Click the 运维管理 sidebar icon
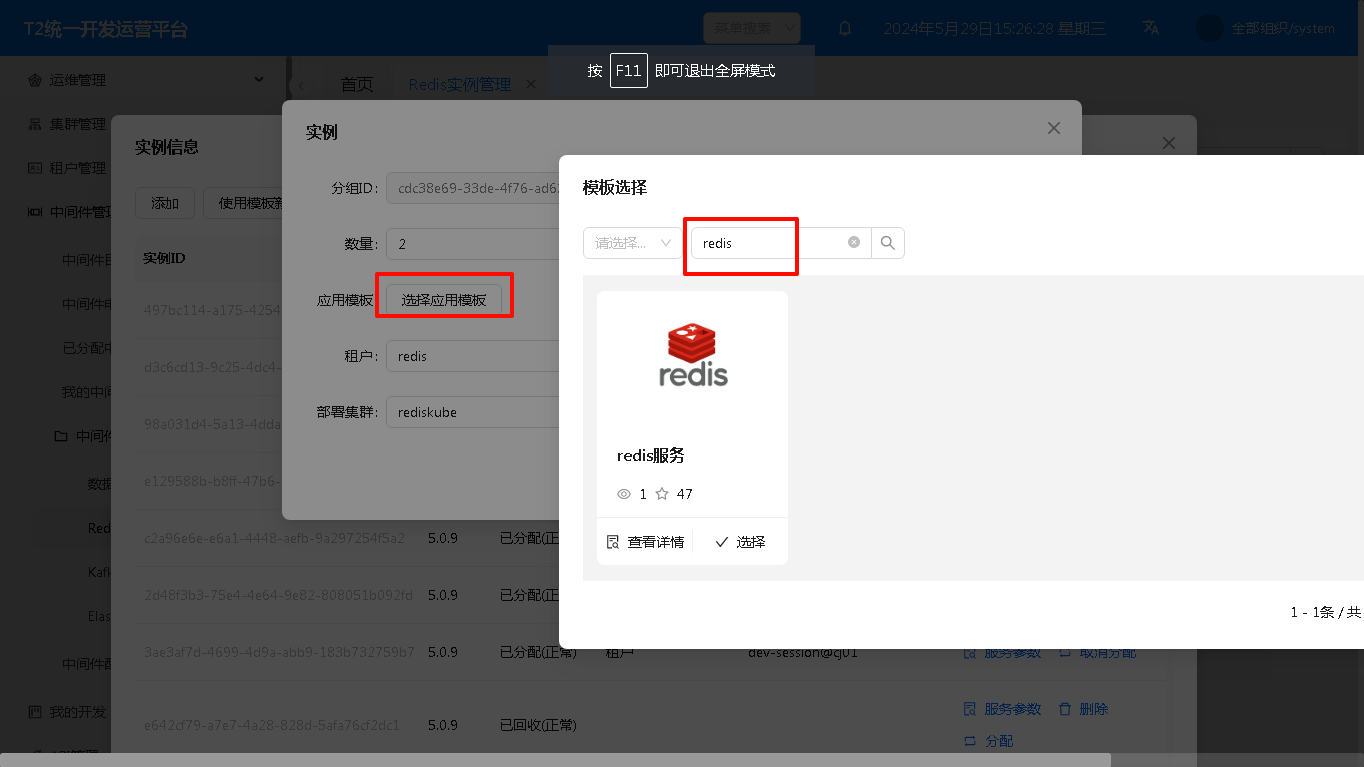 coord(35,80)
